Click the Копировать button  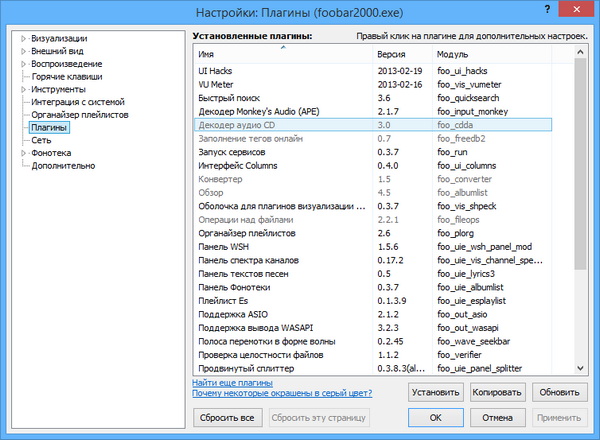[x=497, y=393]
